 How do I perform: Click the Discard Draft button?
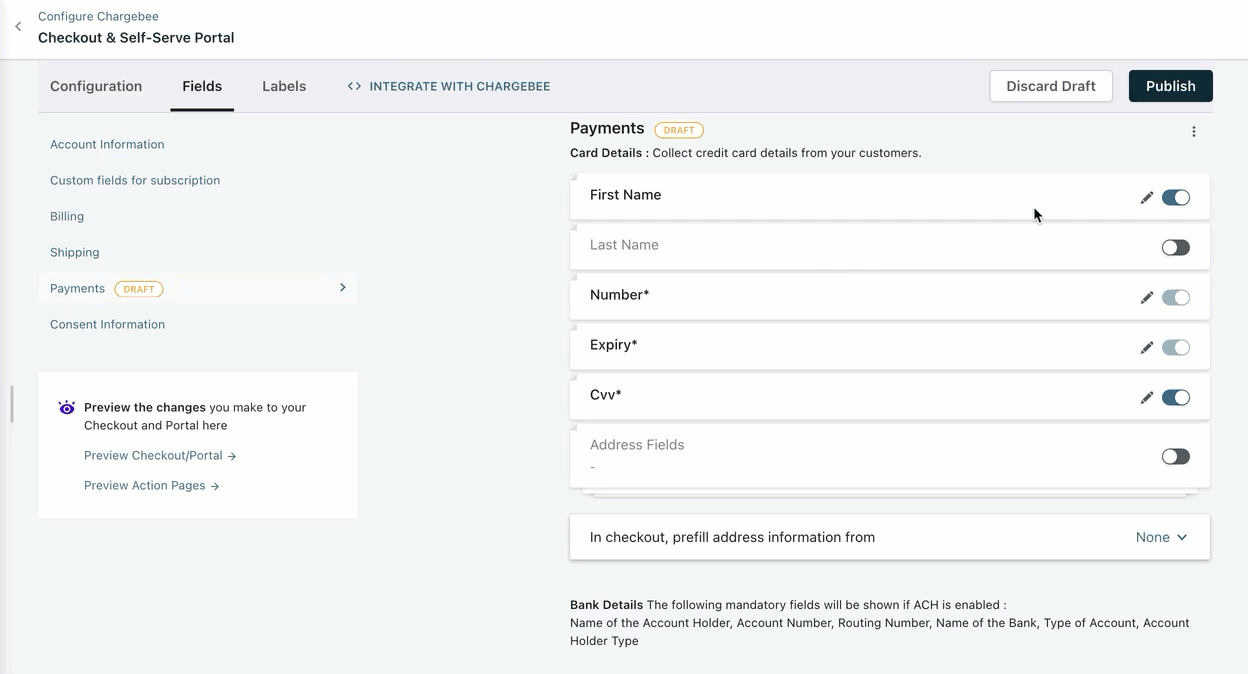(1050, 86)
